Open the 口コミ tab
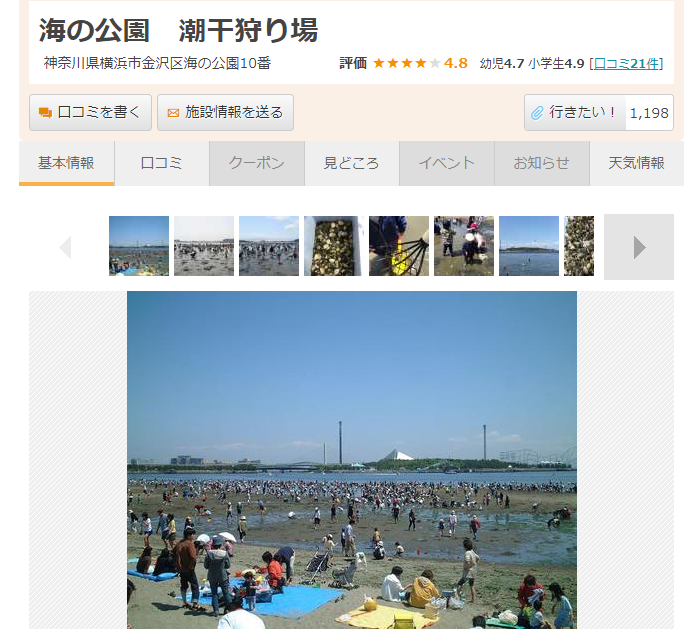Screen dimensions: 693x635 (161, 163)
